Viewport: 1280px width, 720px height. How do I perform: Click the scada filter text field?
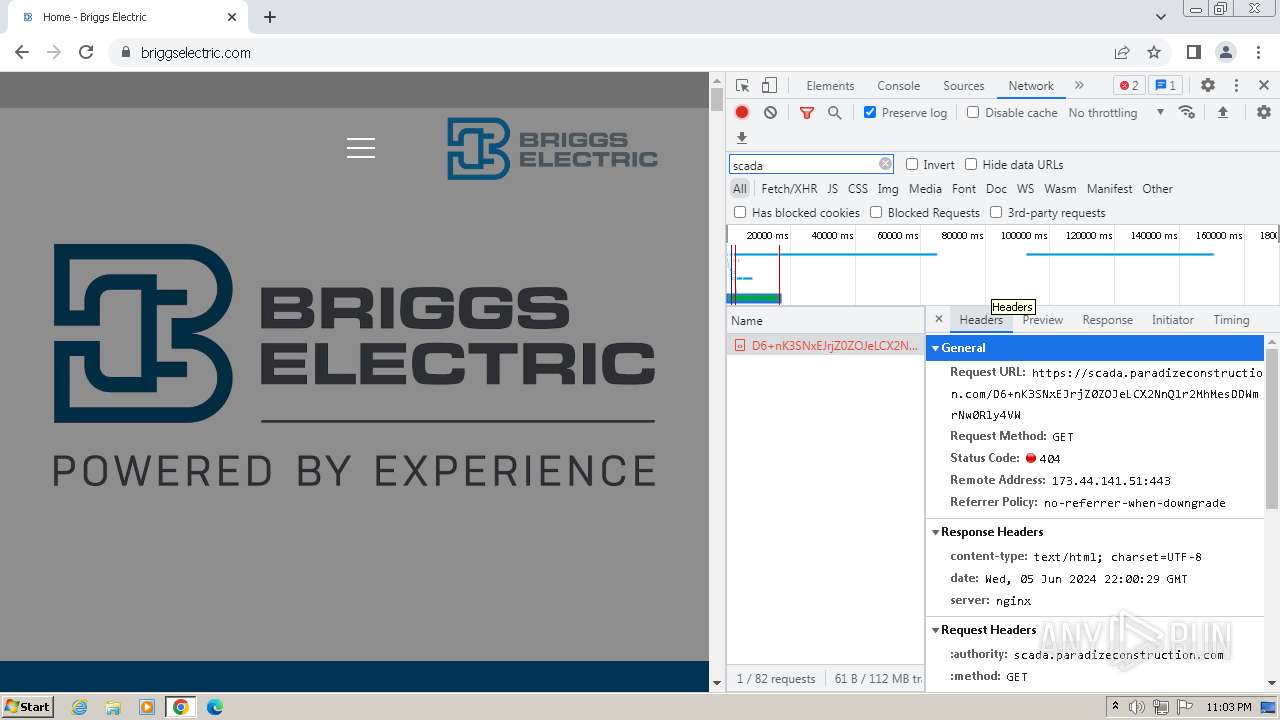(x=803, y=165)
